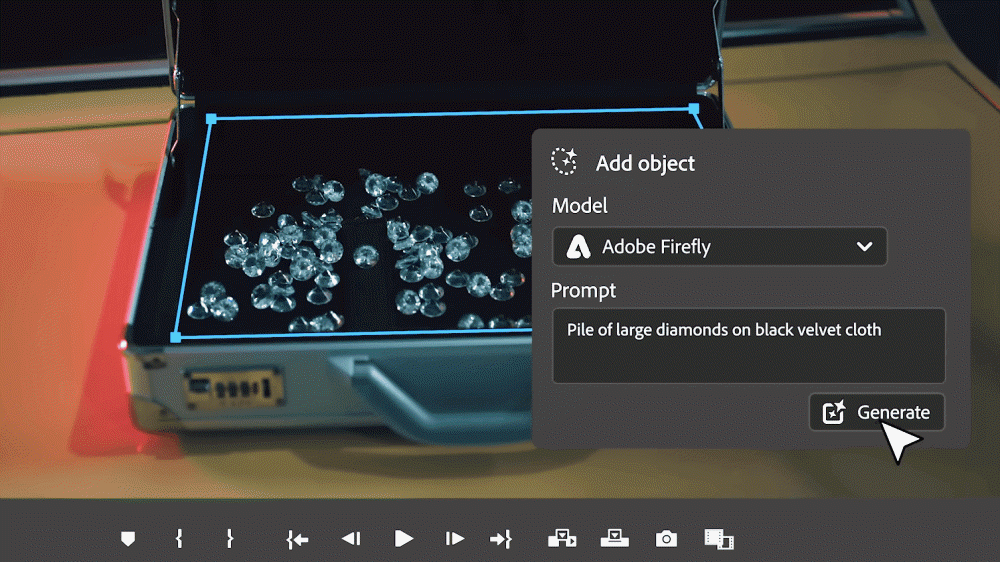The width and height of the screenshot is (1000, 562).
Task: Click the Add object sparkle circle icon
Action: click(565, 162)
